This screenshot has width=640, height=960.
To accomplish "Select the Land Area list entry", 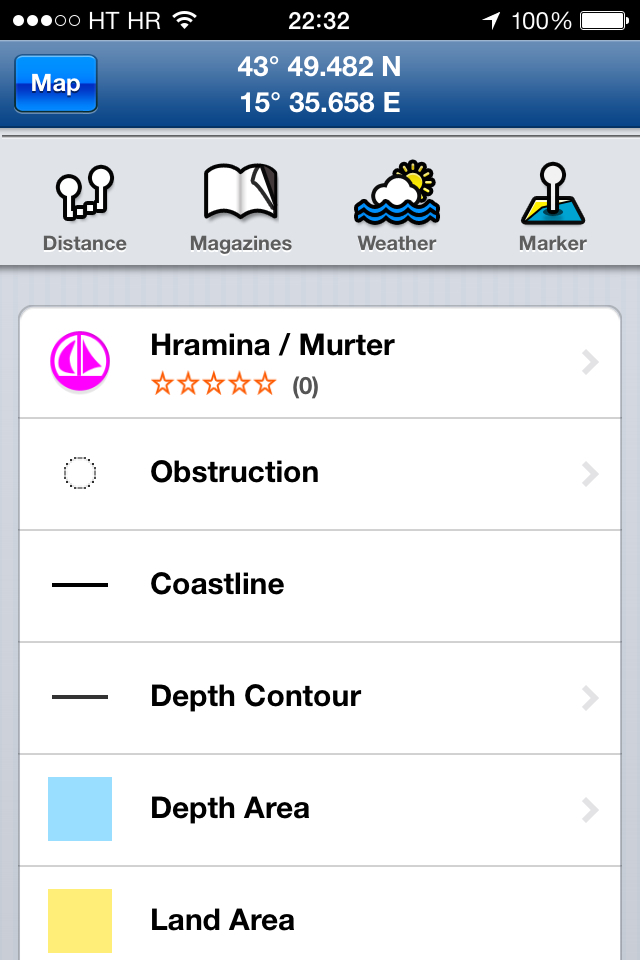I will 320,913.
